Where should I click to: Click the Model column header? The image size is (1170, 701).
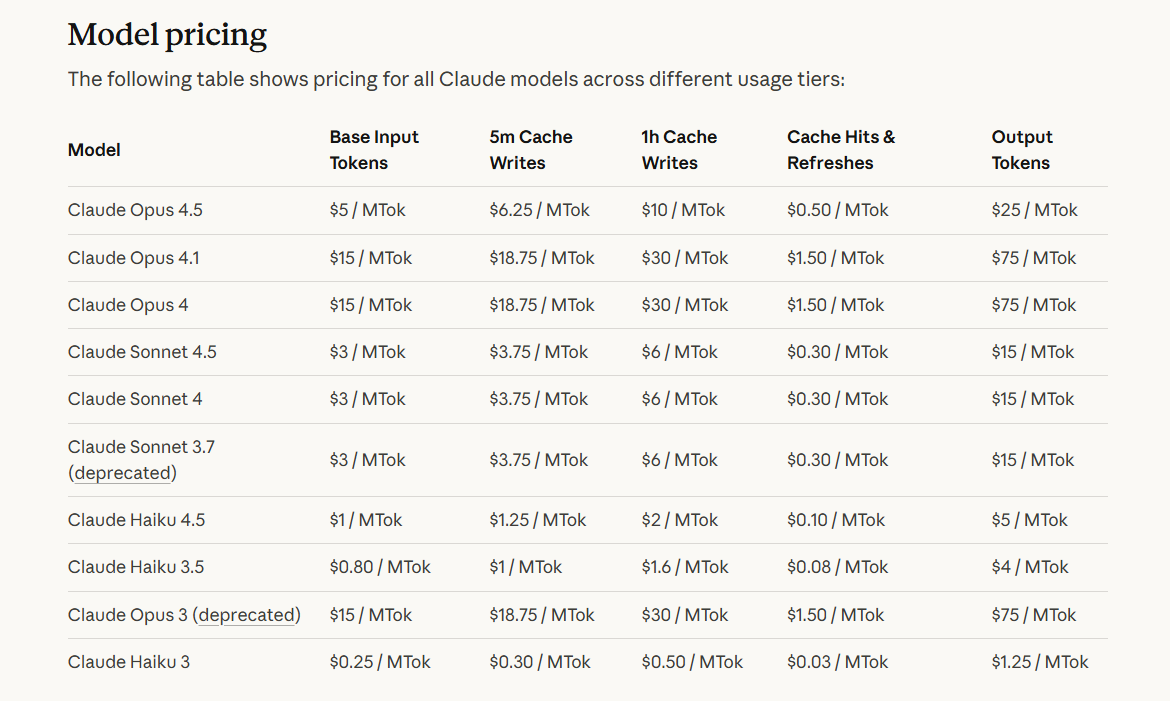[x=94, y=150]
